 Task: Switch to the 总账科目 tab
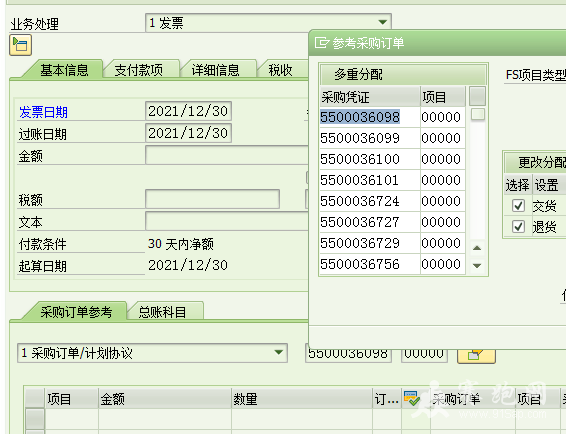click(x=162, y=312)
